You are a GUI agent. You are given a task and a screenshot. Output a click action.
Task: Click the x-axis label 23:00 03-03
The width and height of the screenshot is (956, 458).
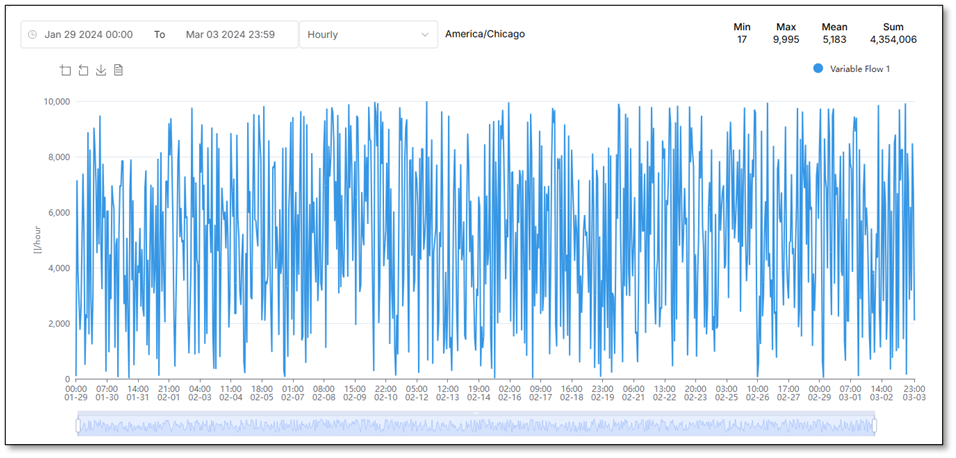(x=914, y=393)
